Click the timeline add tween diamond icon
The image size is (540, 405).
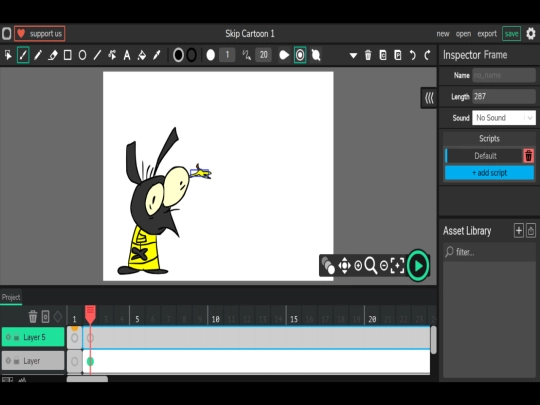[58, 316]
